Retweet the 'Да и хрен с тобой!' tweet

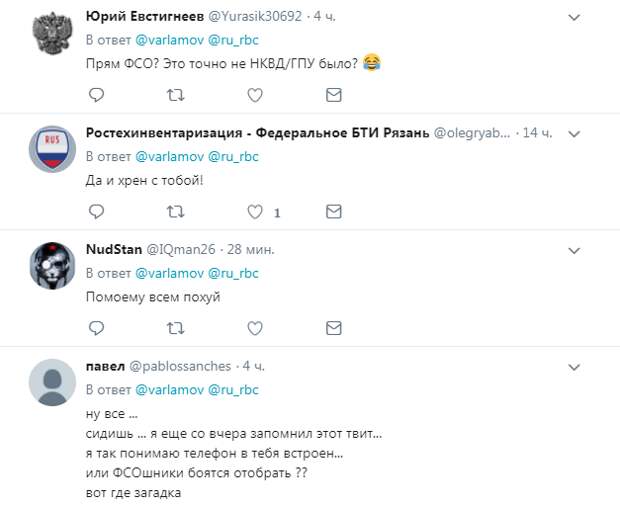click(x=175, y=211)
